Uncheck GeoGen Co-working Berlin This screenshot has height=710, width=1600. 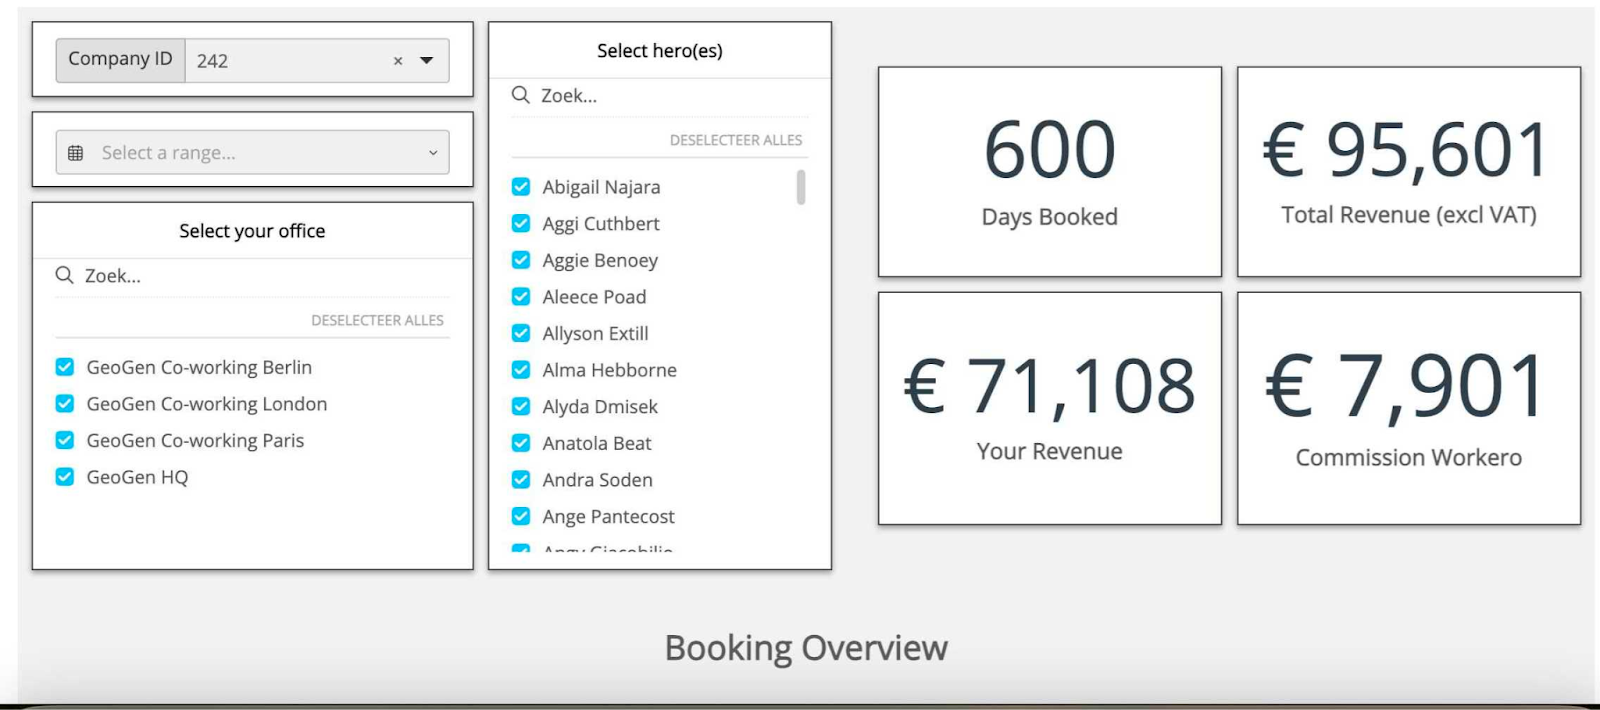click(x=65, y=367)
